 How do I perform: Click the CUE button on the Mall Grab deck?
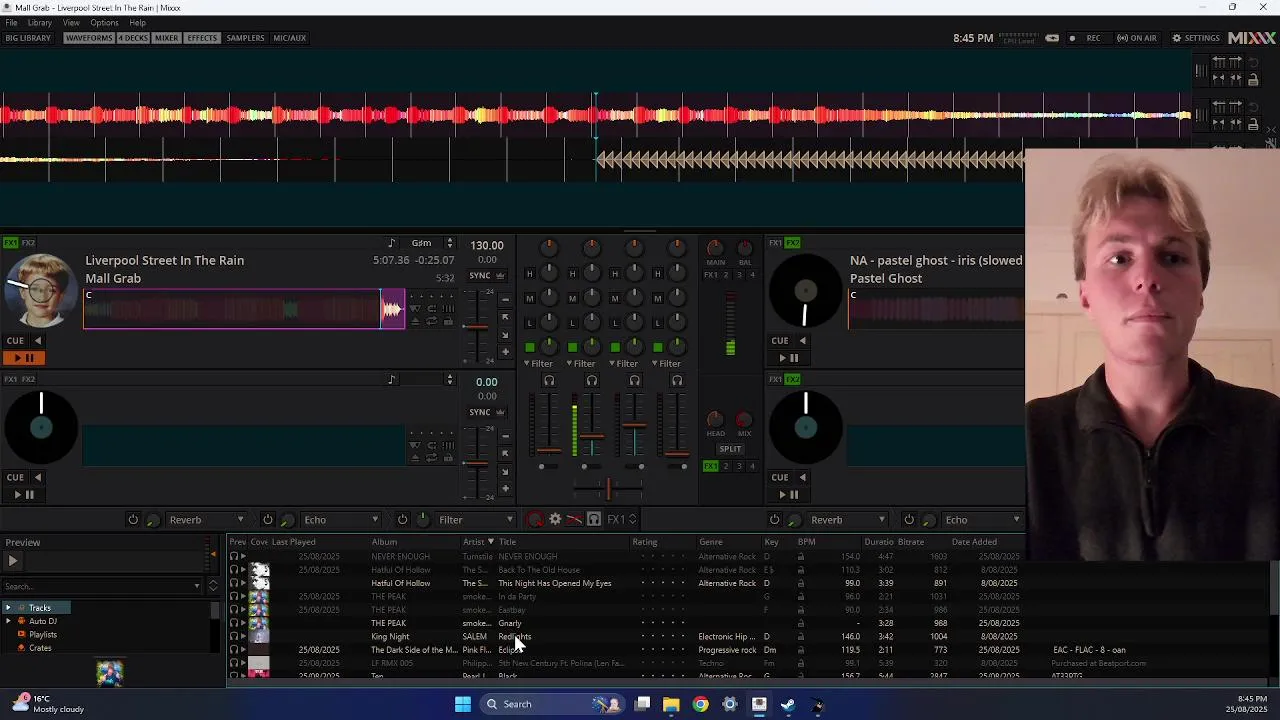[16, 340]
